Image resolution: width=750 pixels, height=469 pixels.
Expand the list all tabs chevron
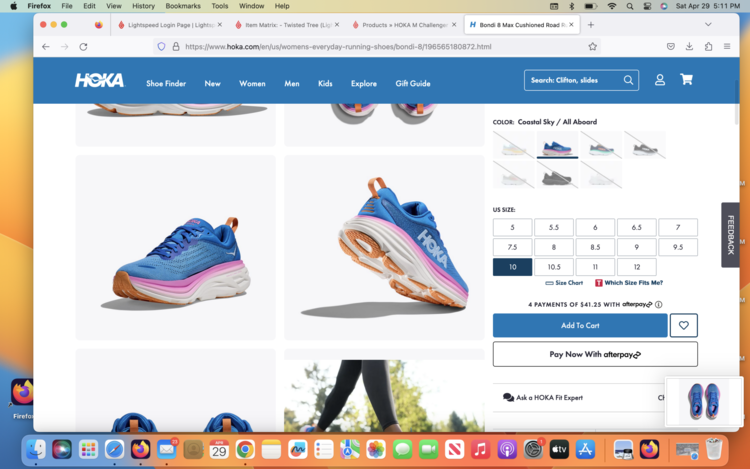click(x=708, y=24)
